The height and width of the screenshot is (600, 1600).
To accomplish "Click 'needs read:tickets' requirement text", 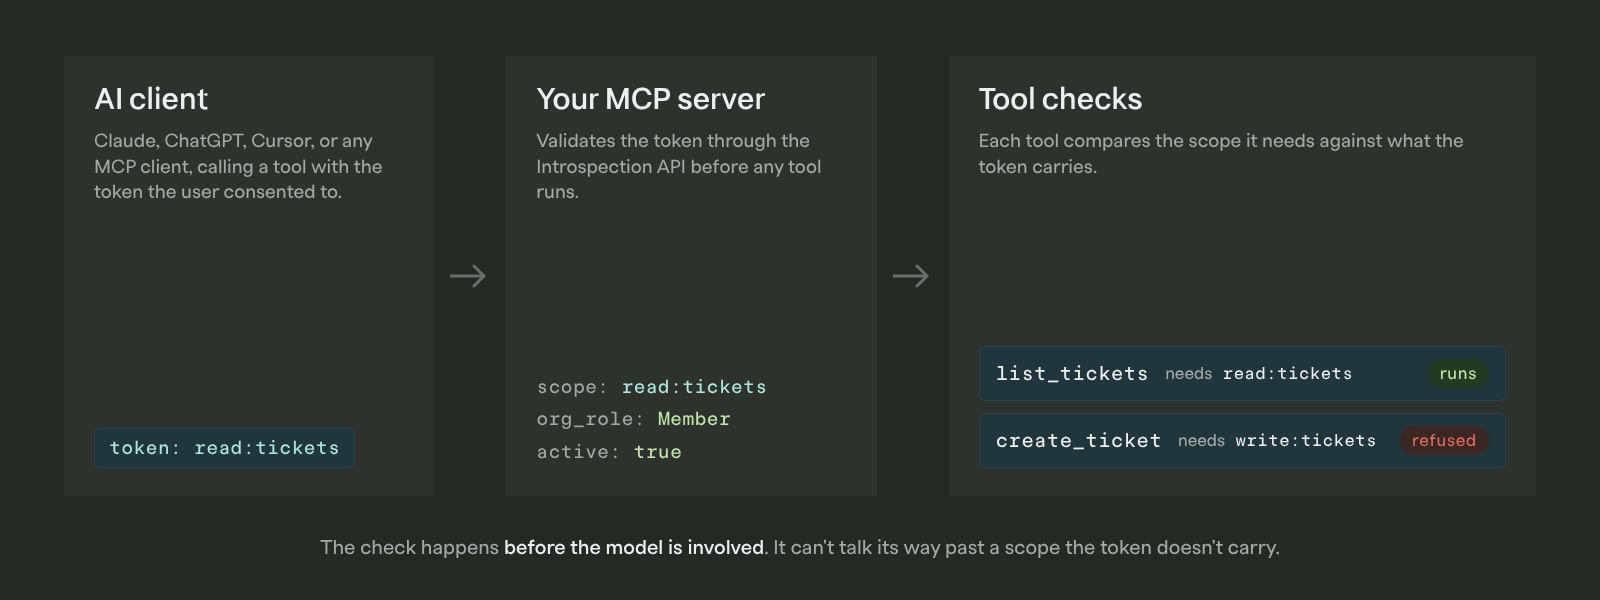I will [1259, 374].
